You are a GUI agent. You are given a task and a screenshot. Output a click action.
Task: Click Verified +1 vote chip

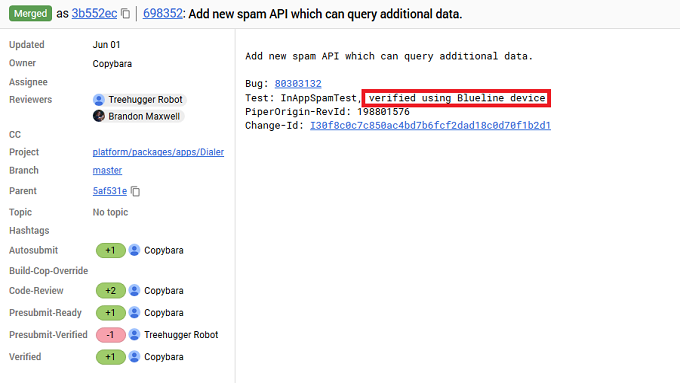click(x=111, y=357)
